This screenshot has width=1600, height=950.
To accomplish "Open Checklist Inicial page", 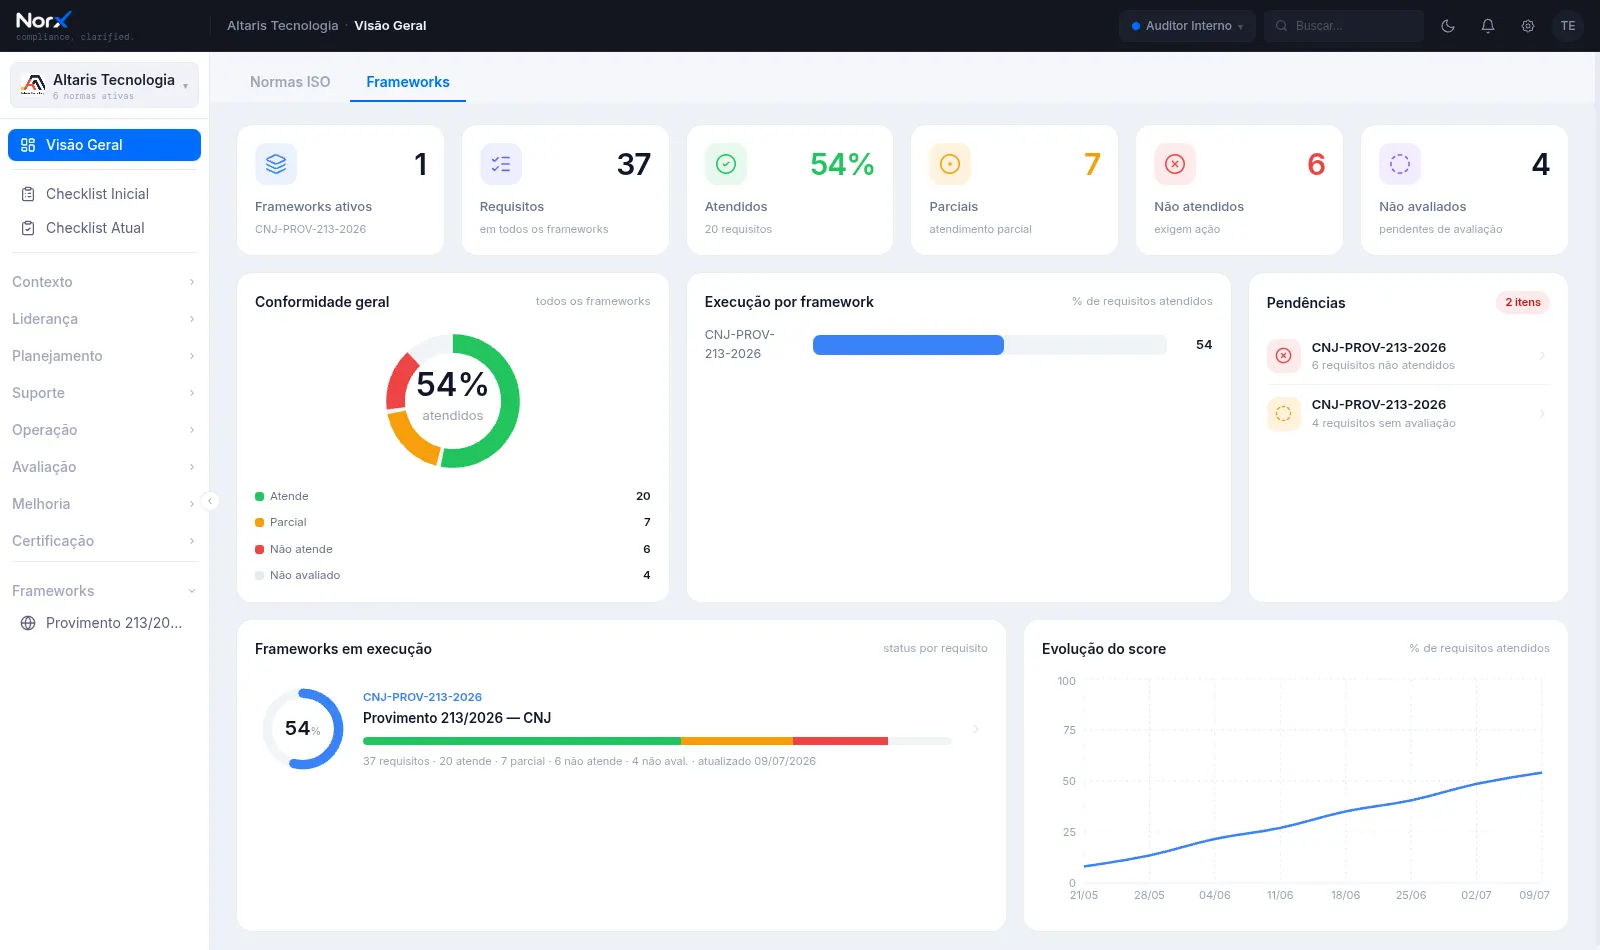I will click(x=104, y=194).
